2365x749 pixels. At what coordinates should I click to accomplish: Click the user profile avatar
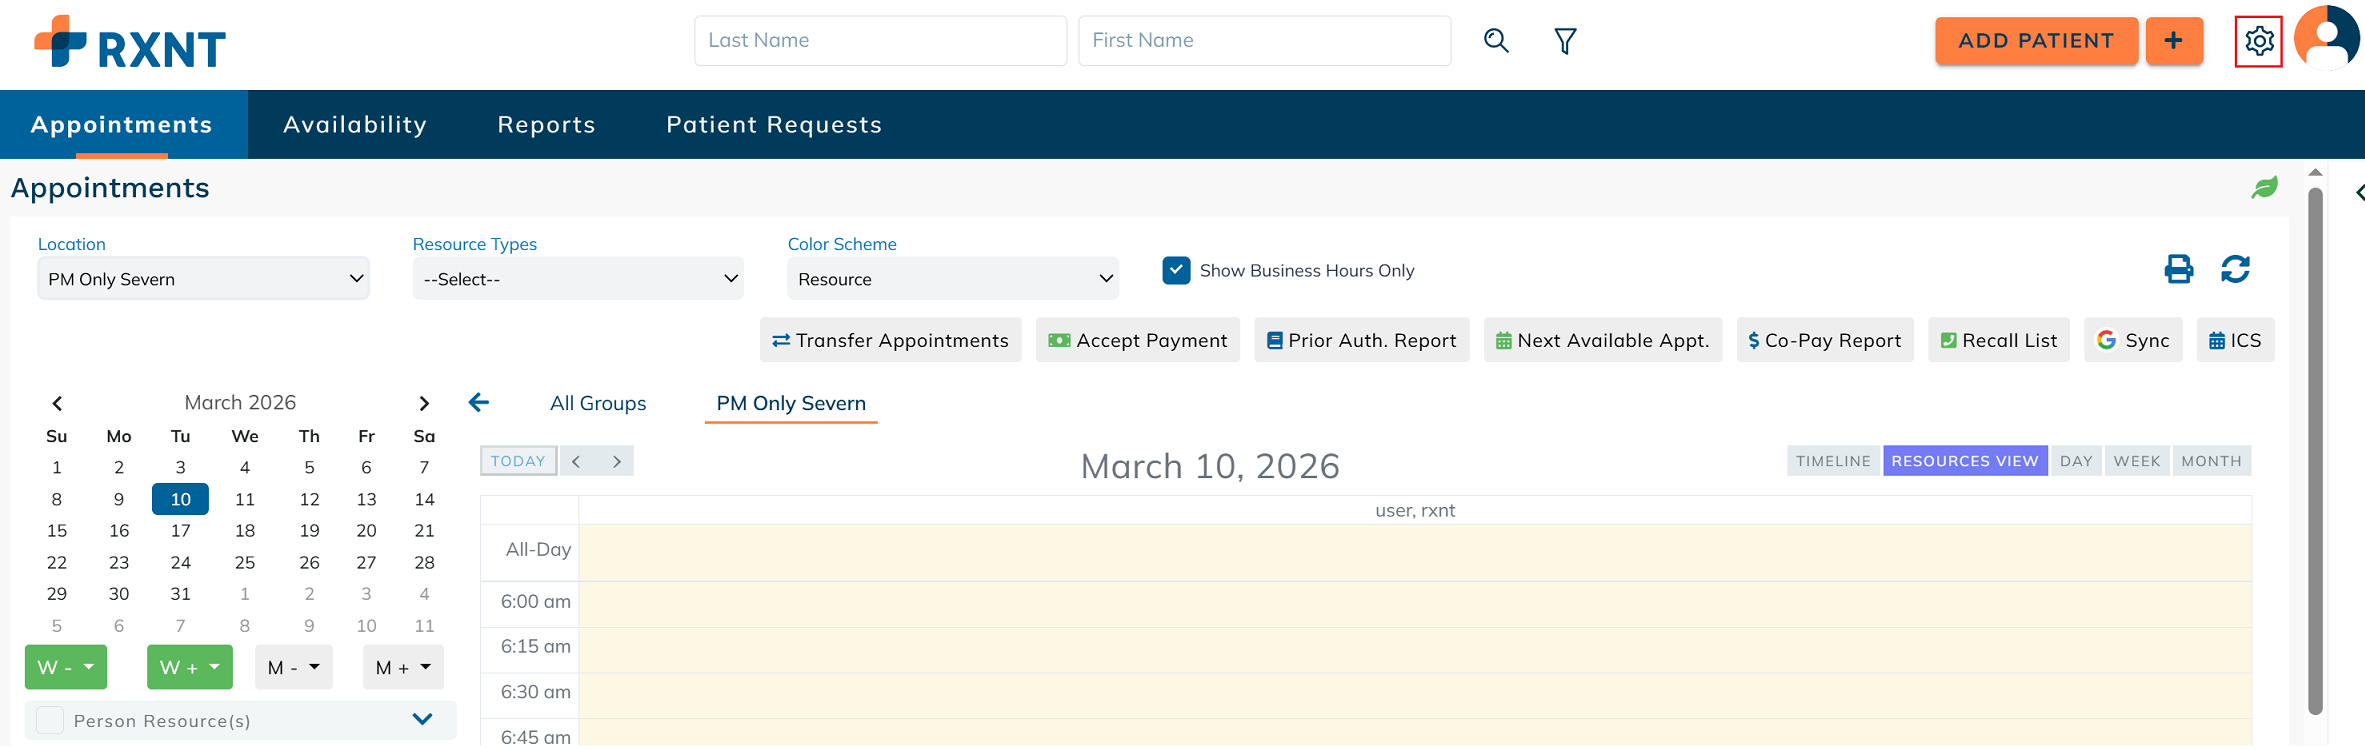point(2326,39)
